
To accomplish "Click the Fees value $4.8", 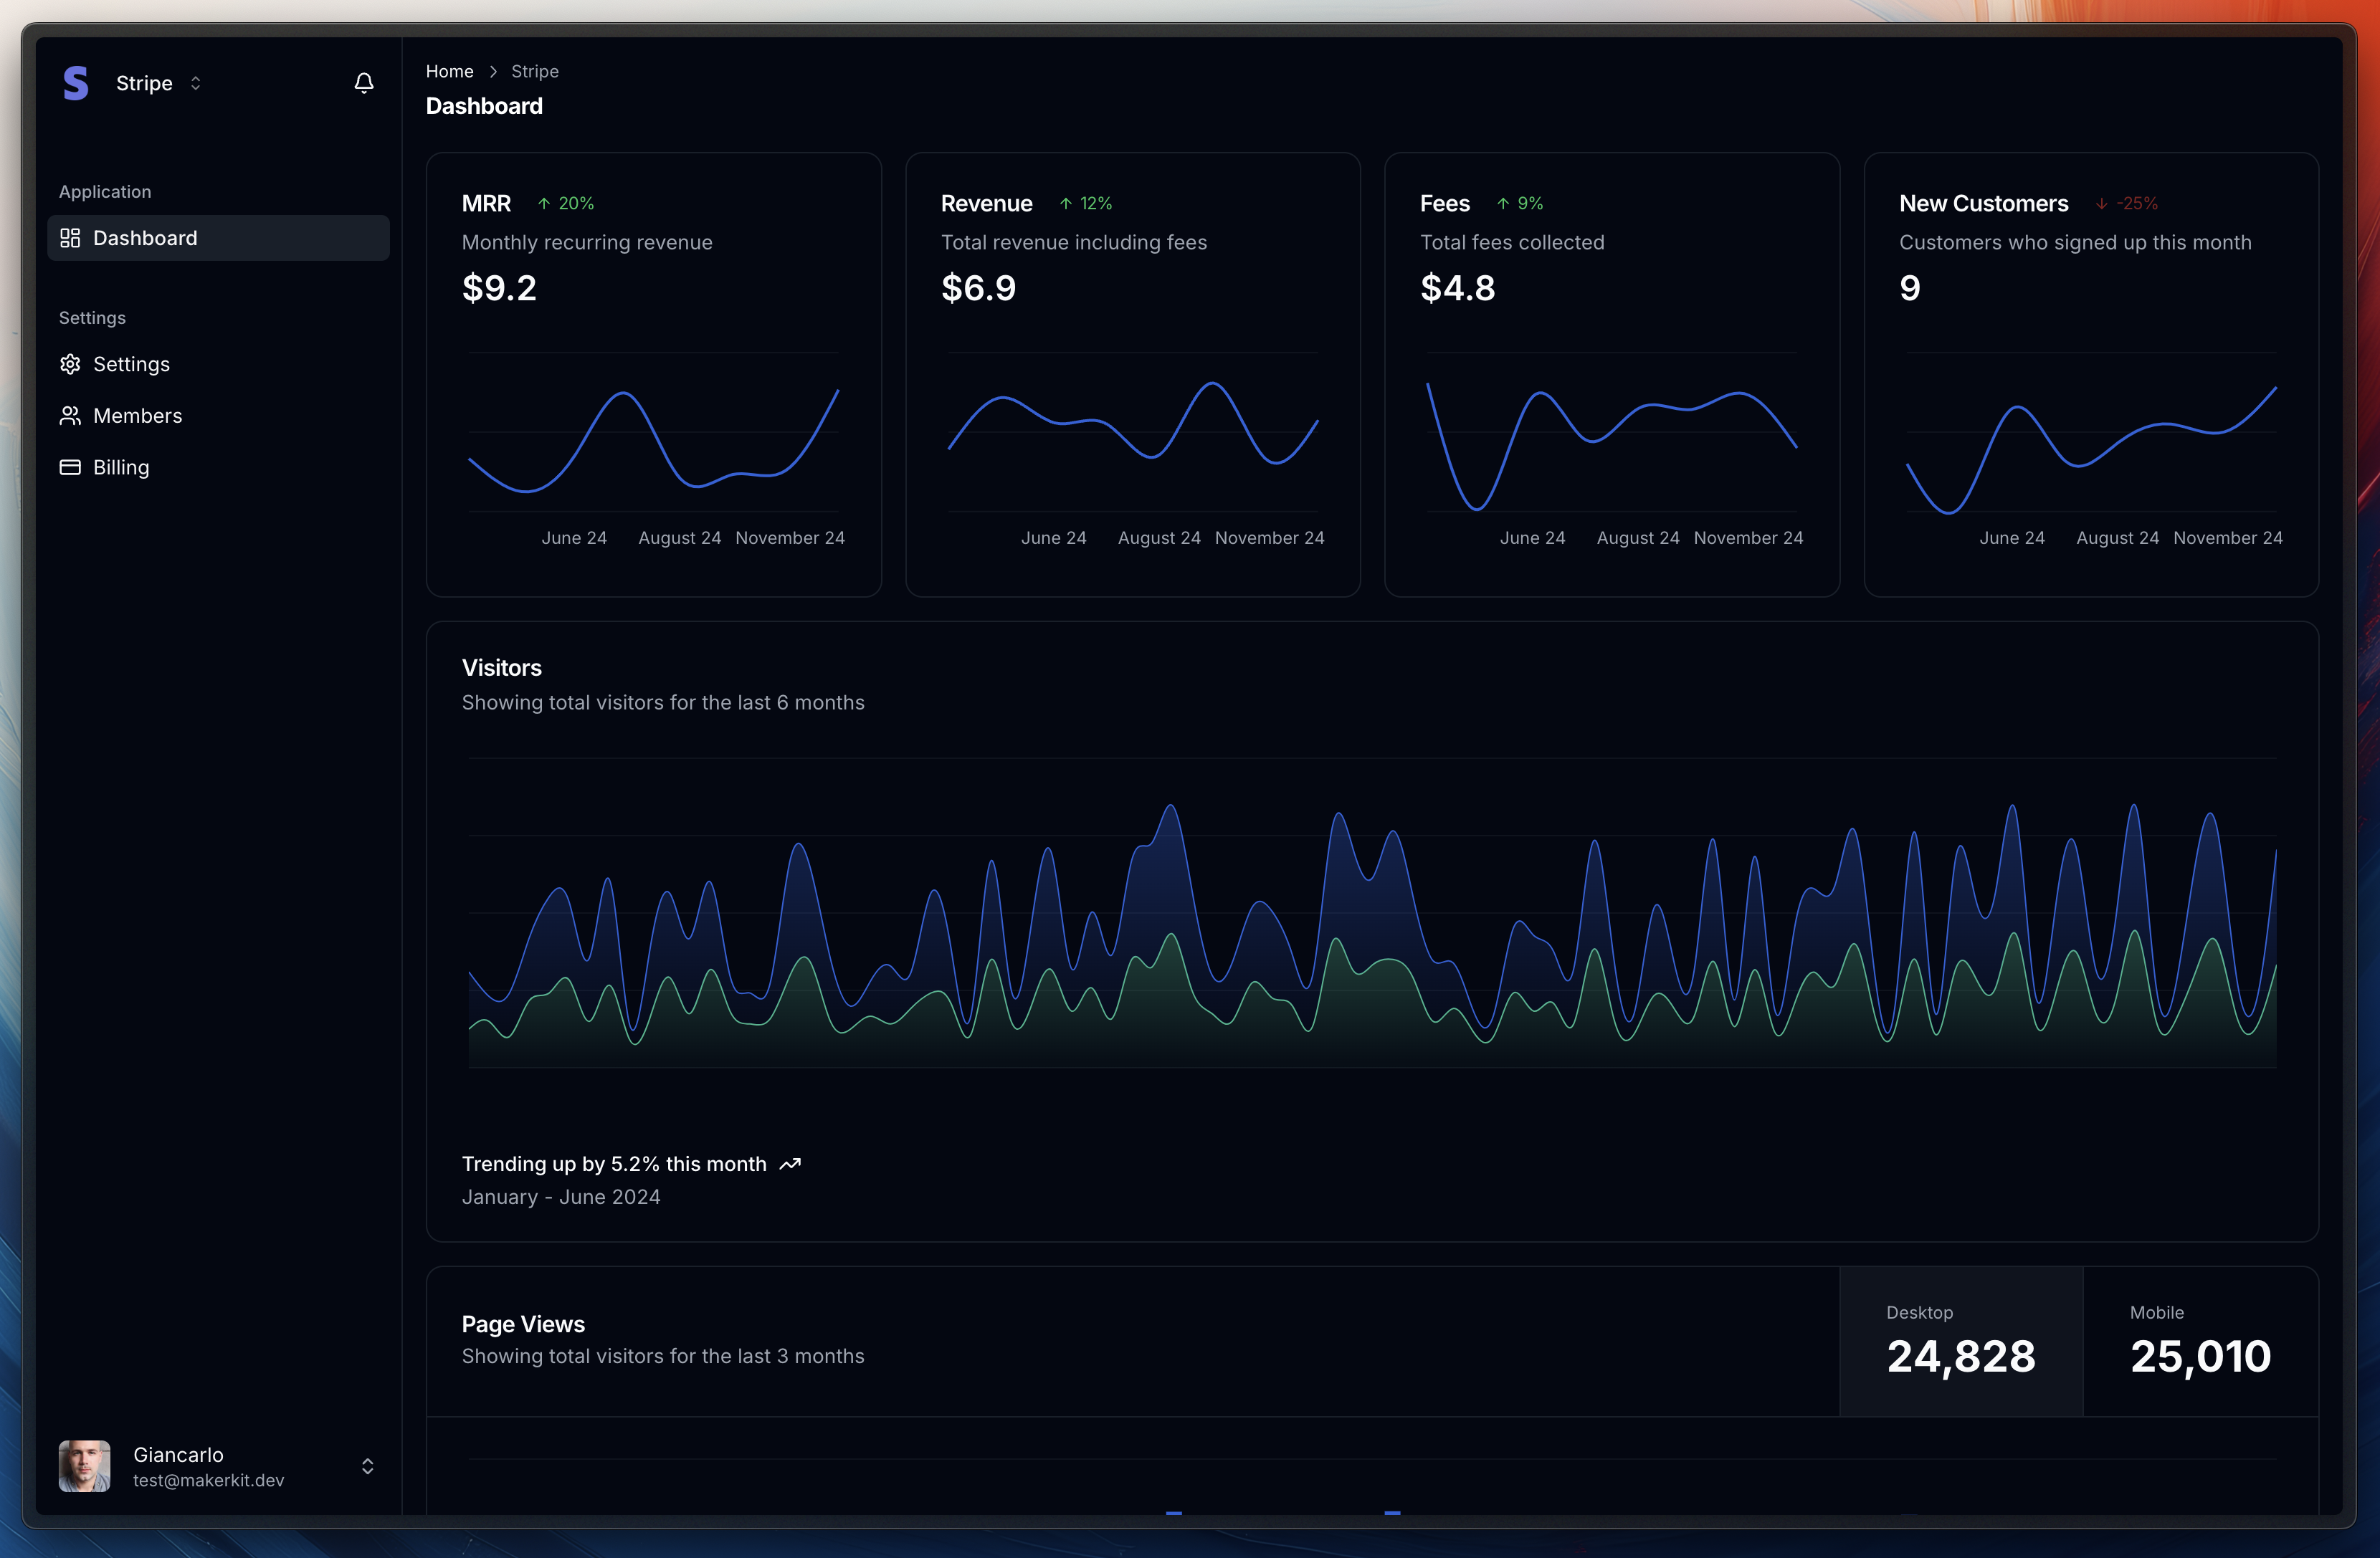I will tap(1458, 288).
